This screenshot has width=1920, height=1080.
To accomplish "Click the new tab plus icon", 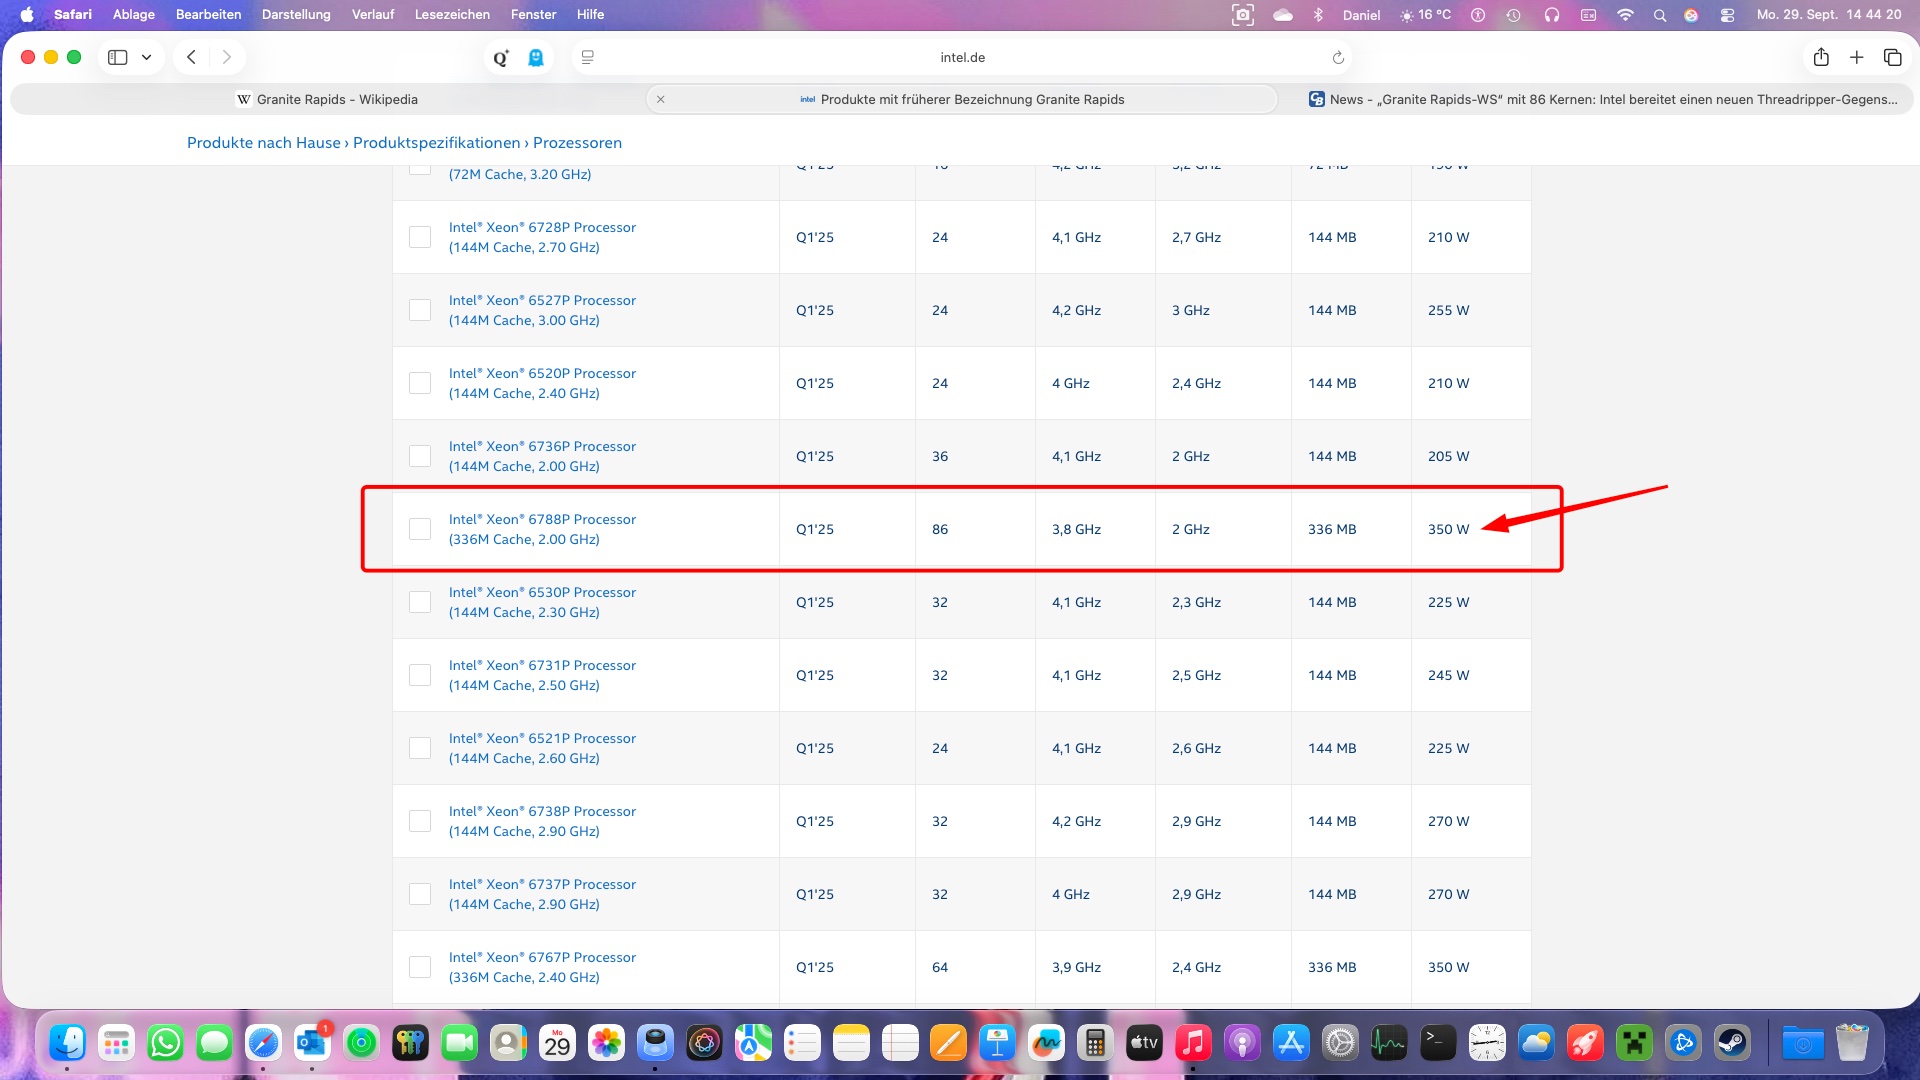I will coord(1857,57).
